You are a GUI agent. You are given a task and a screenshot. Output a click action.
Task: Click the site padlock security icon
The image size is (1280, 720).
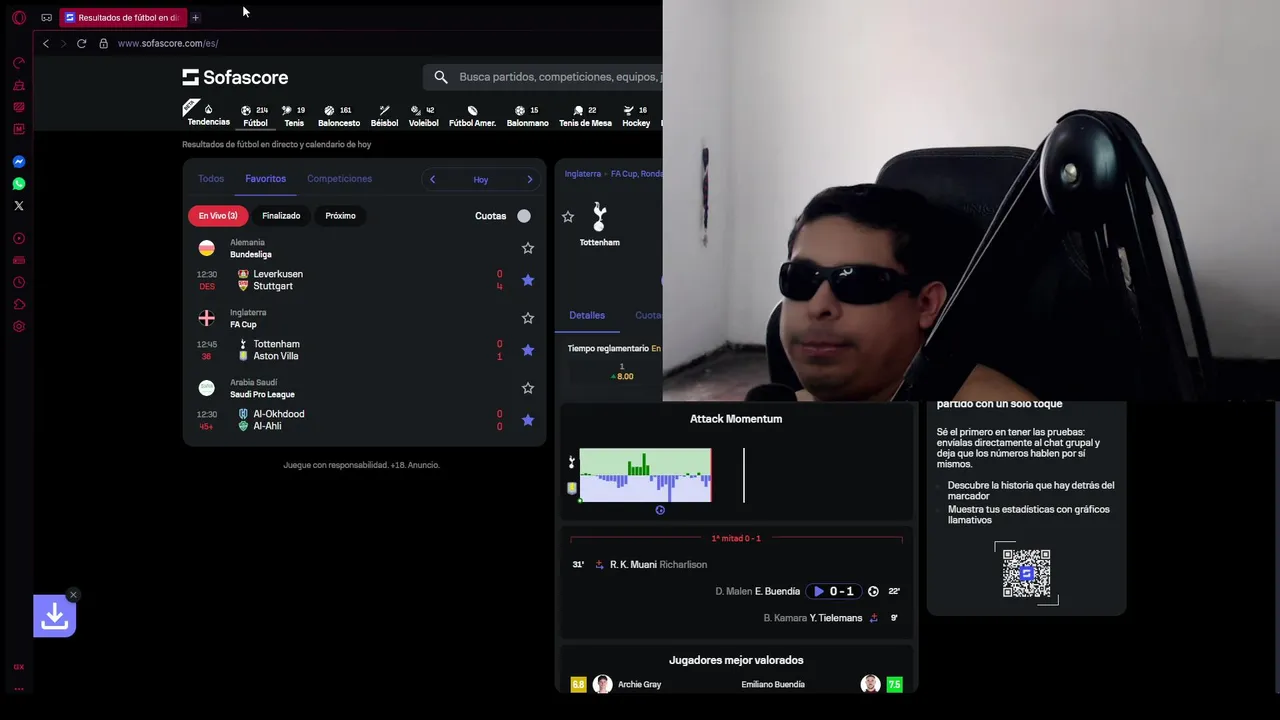pyautogui.click(x=103, y=43)
